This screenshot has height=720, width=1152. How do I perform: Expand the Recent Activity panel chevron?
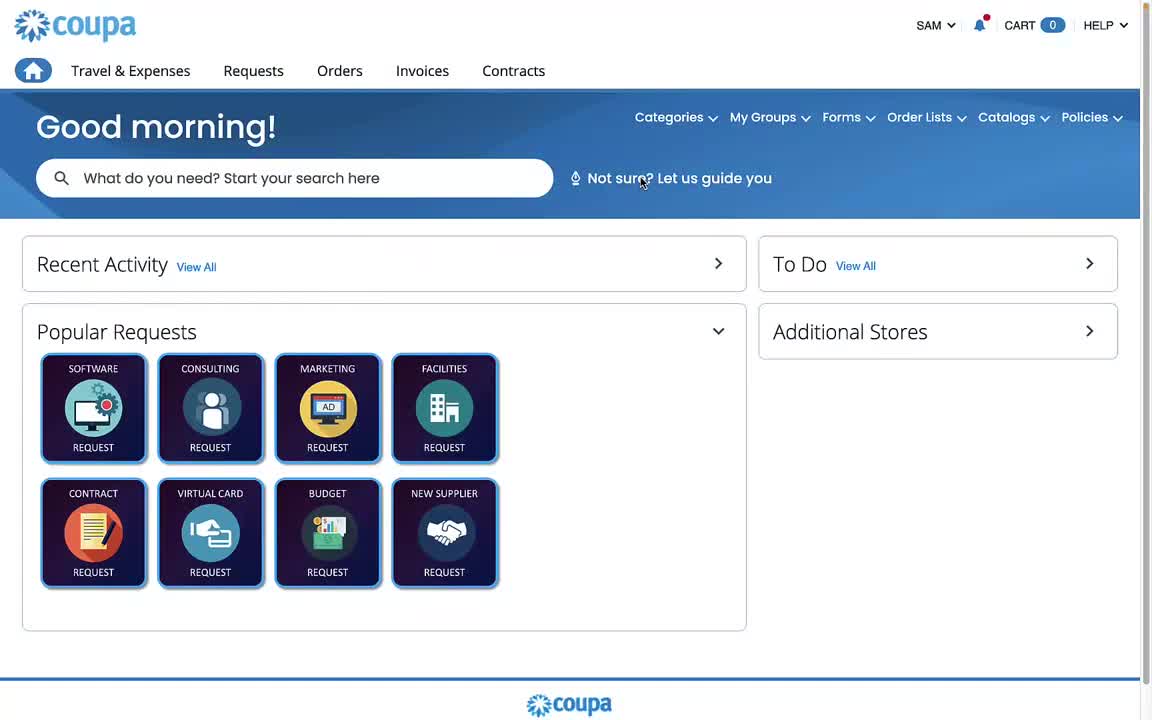(x=719, y=263)
